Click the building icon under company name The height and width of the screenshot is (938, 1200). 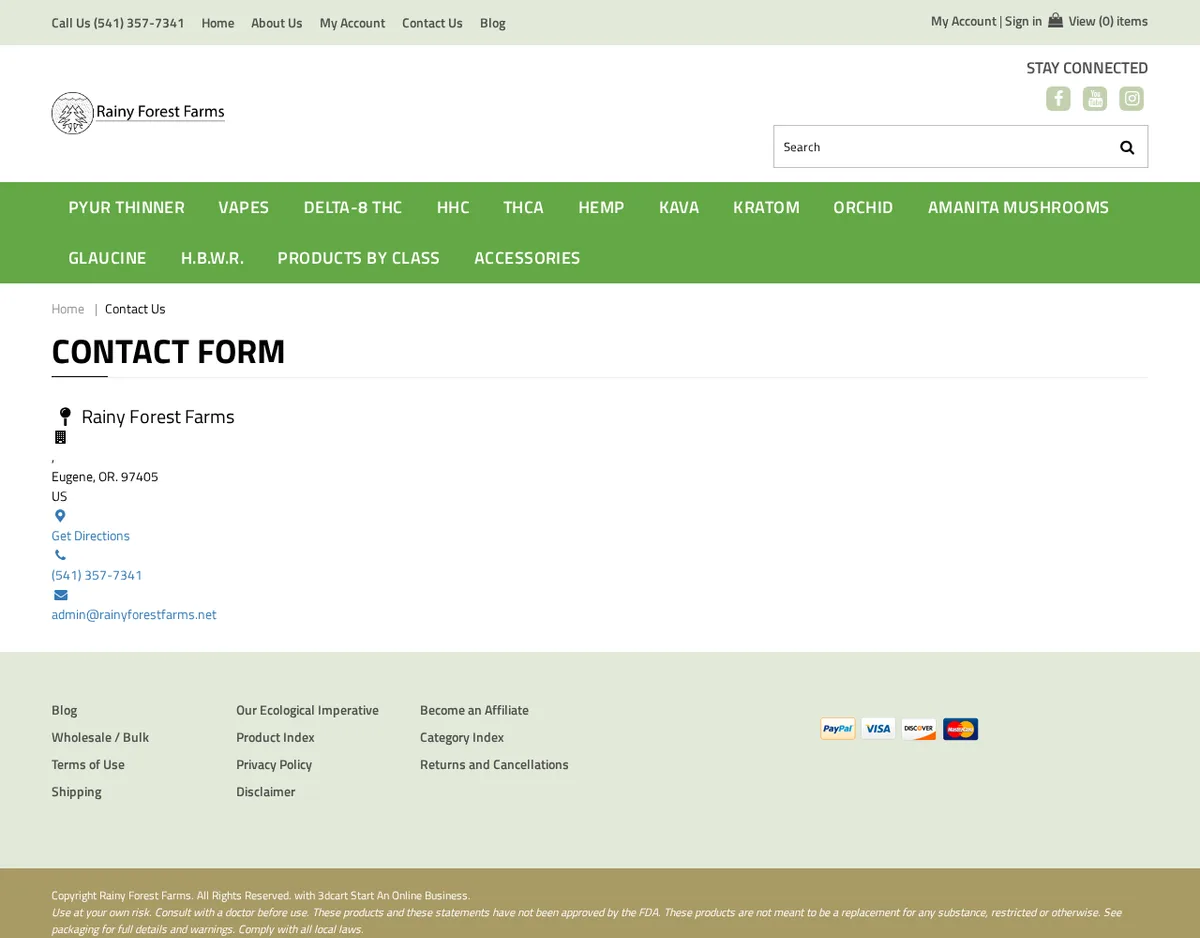click(60, 437)
